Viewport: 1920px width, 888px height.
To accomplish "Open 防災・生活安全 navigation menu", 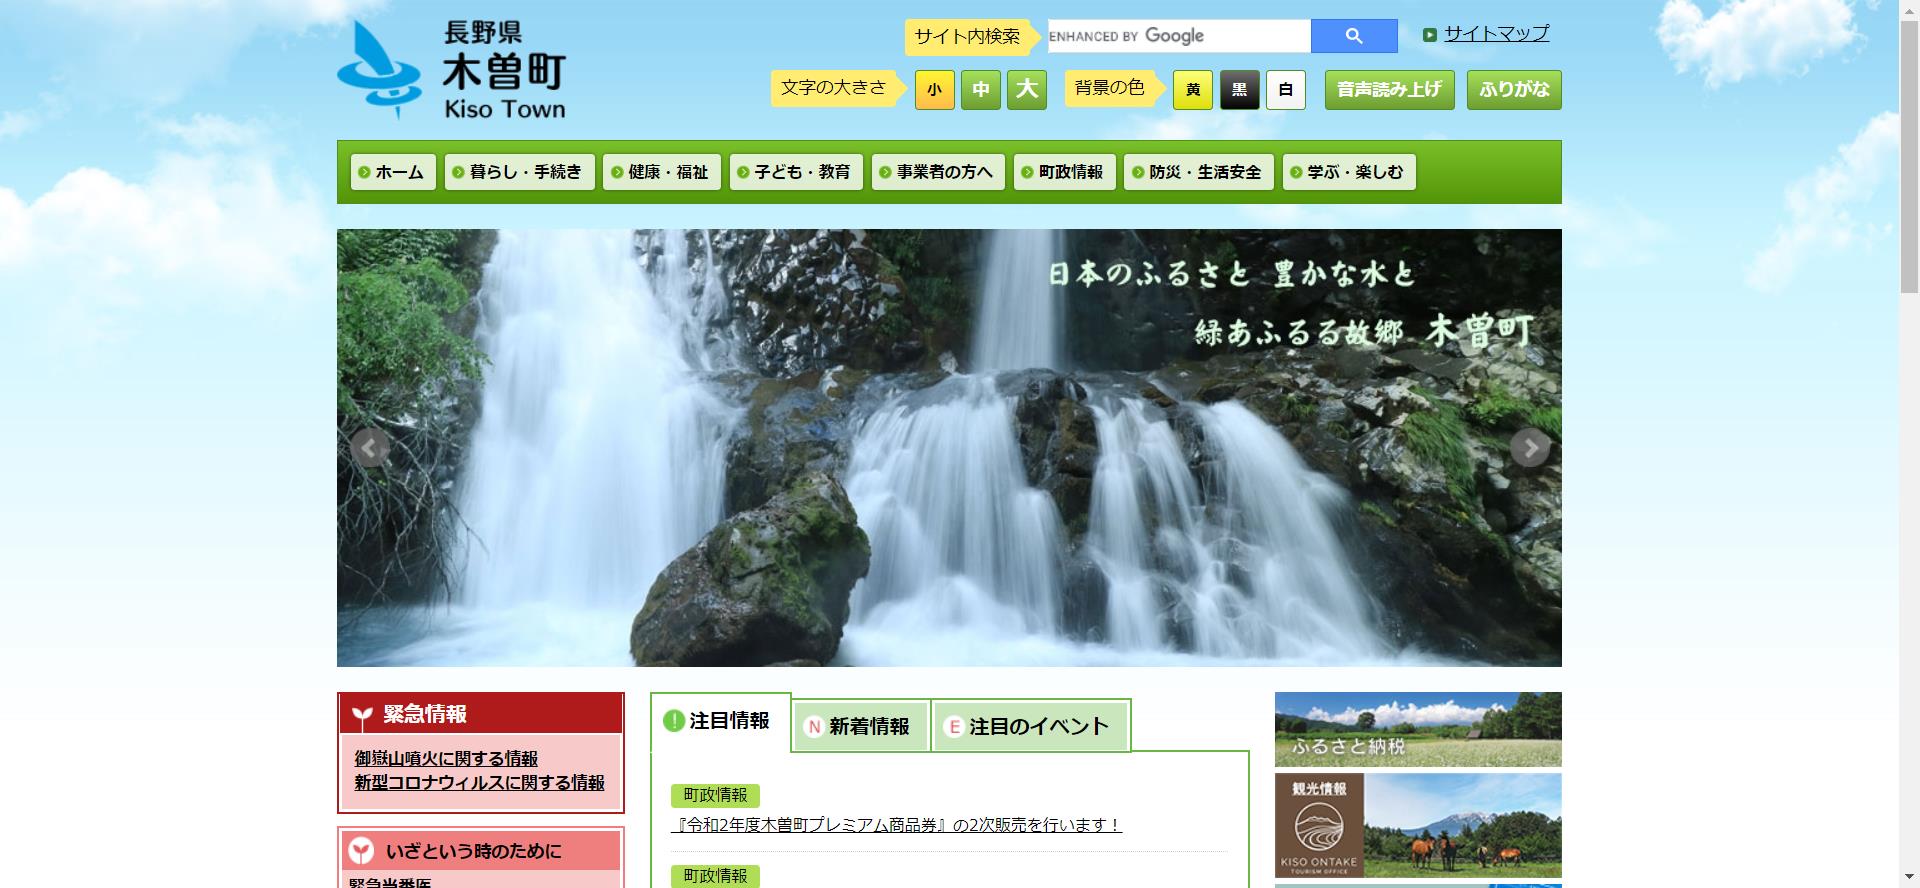I will click(x=1198, y=172).
